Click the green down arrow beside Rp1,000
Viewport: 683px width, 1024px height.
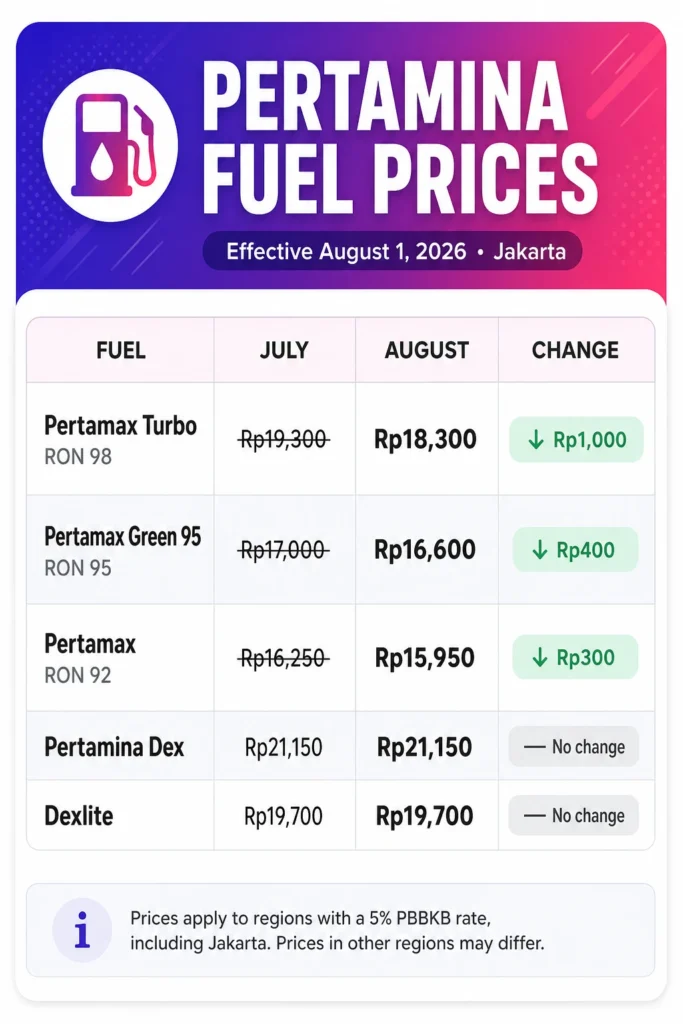pyautogui.click(x=536, y=440)
